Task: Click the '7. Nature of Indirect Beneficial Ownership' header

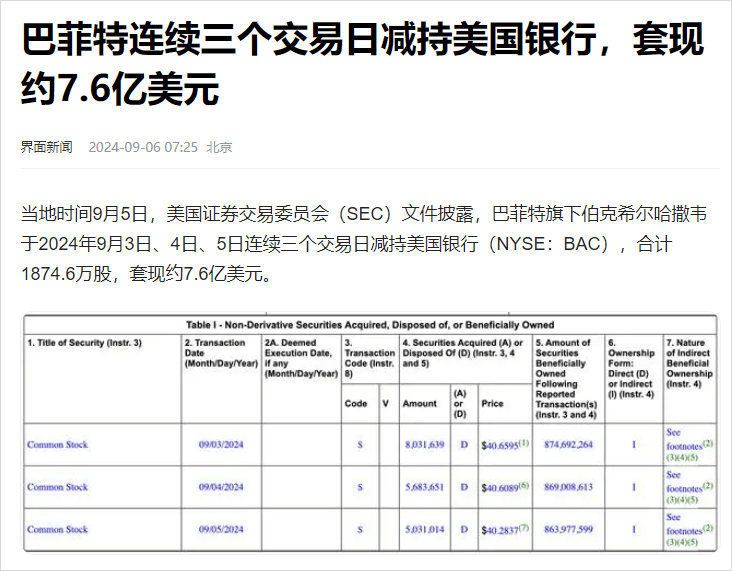Action: pyautogui.click(x=690, y=363)
